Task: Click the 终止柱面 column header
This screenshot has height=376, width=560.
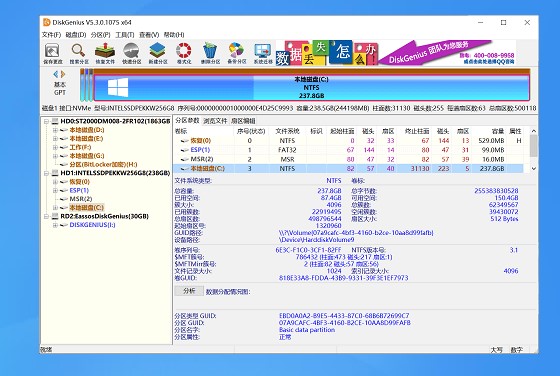Action: [x=416, y=131]
